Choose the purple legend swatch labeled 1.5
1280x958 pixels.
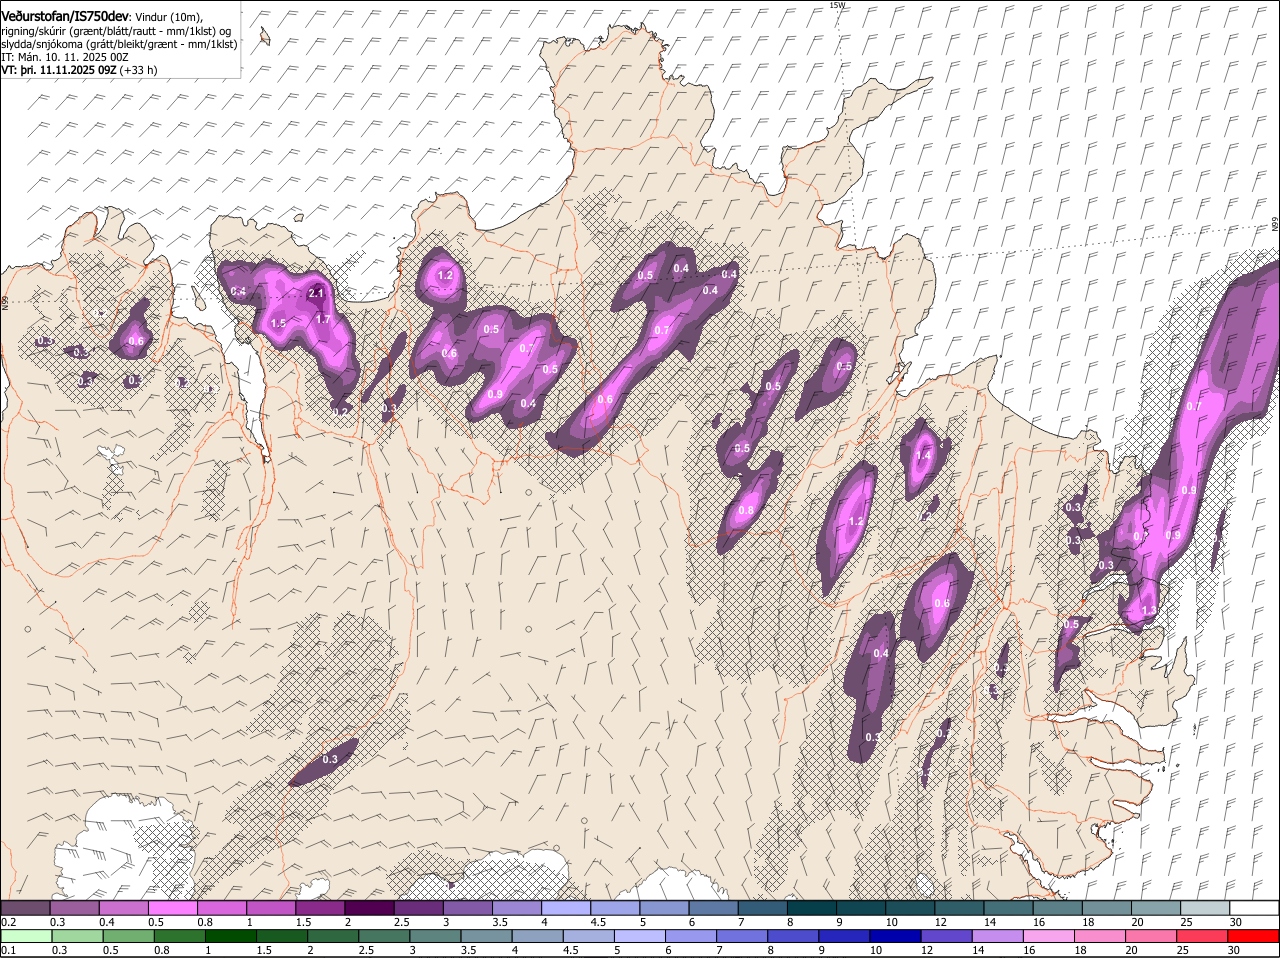tap(320, 907)
